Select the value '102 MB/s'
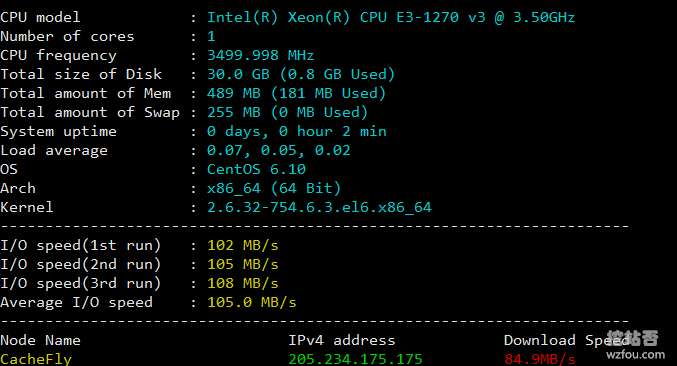677x366 pixels. tap(243, 245)
